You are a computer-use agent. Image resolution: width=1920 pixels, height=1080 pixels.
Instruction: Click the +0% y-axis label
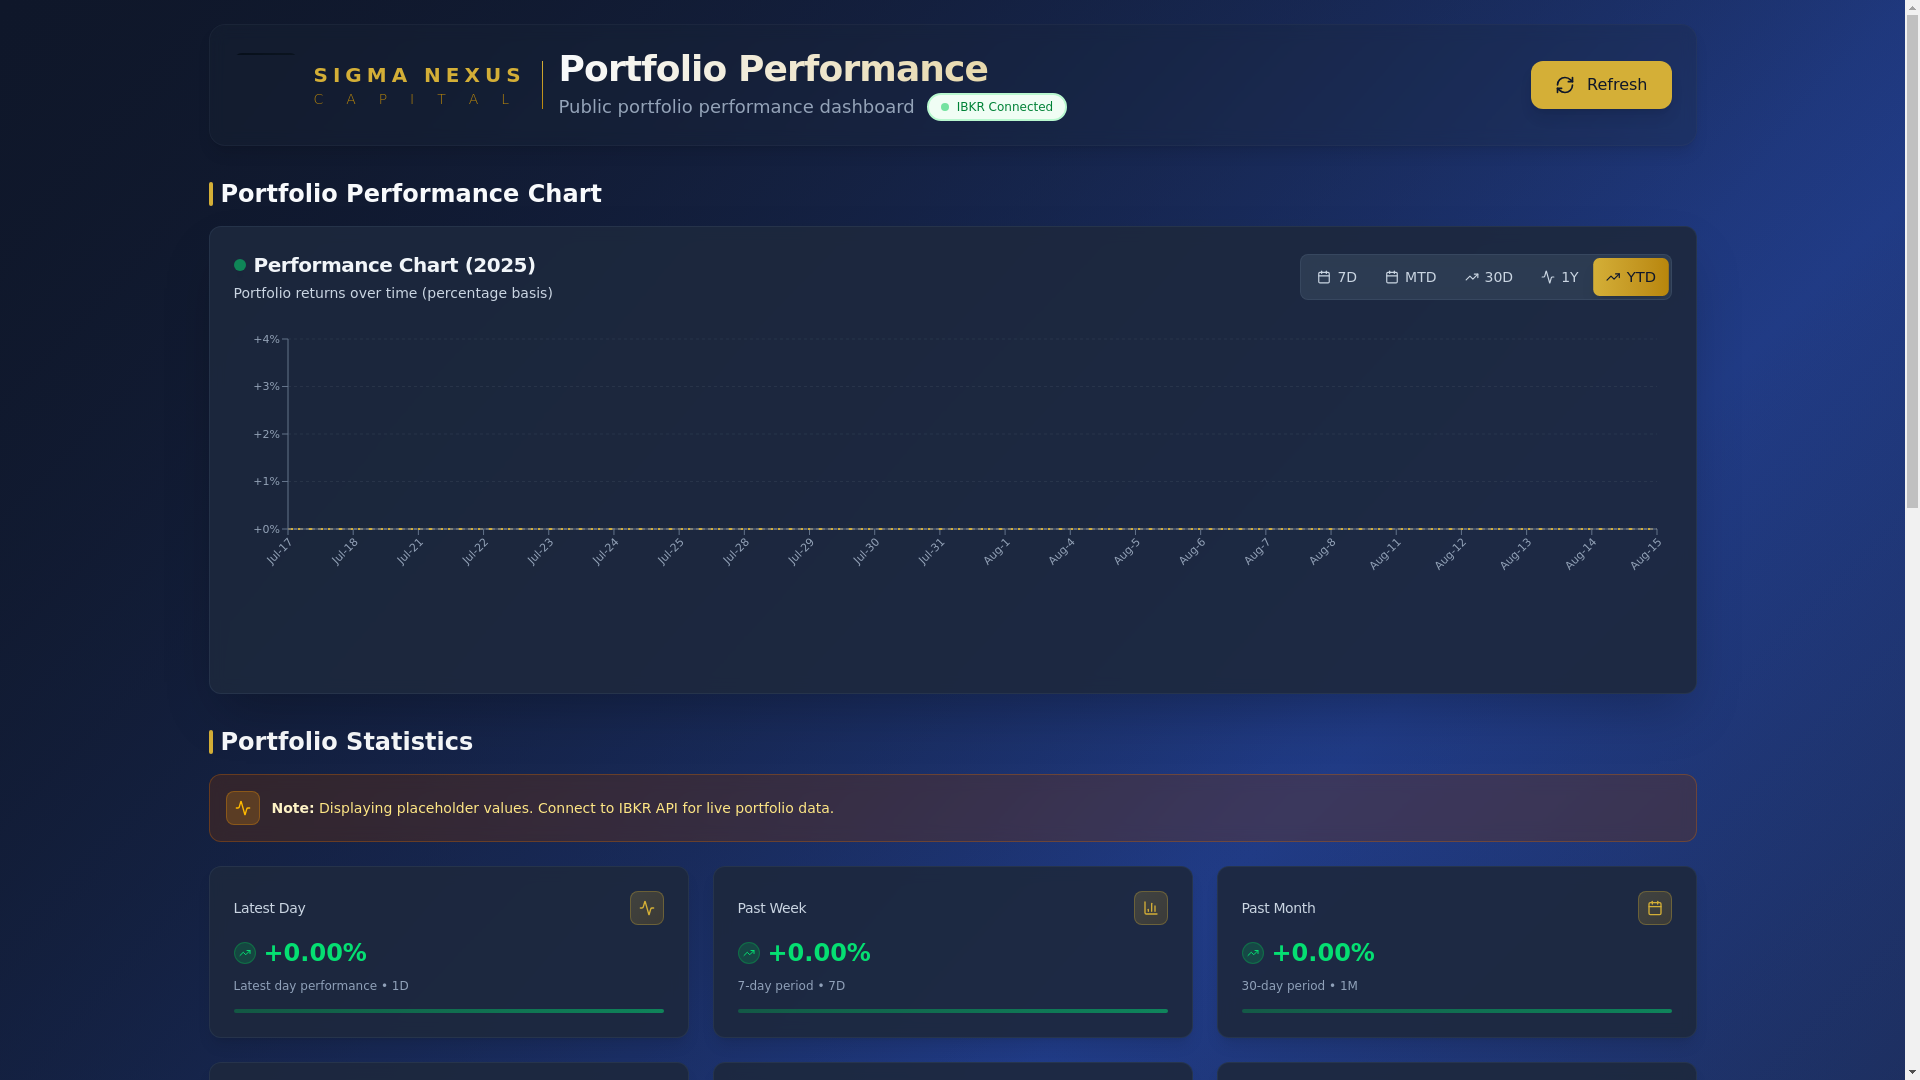point(266,530)
